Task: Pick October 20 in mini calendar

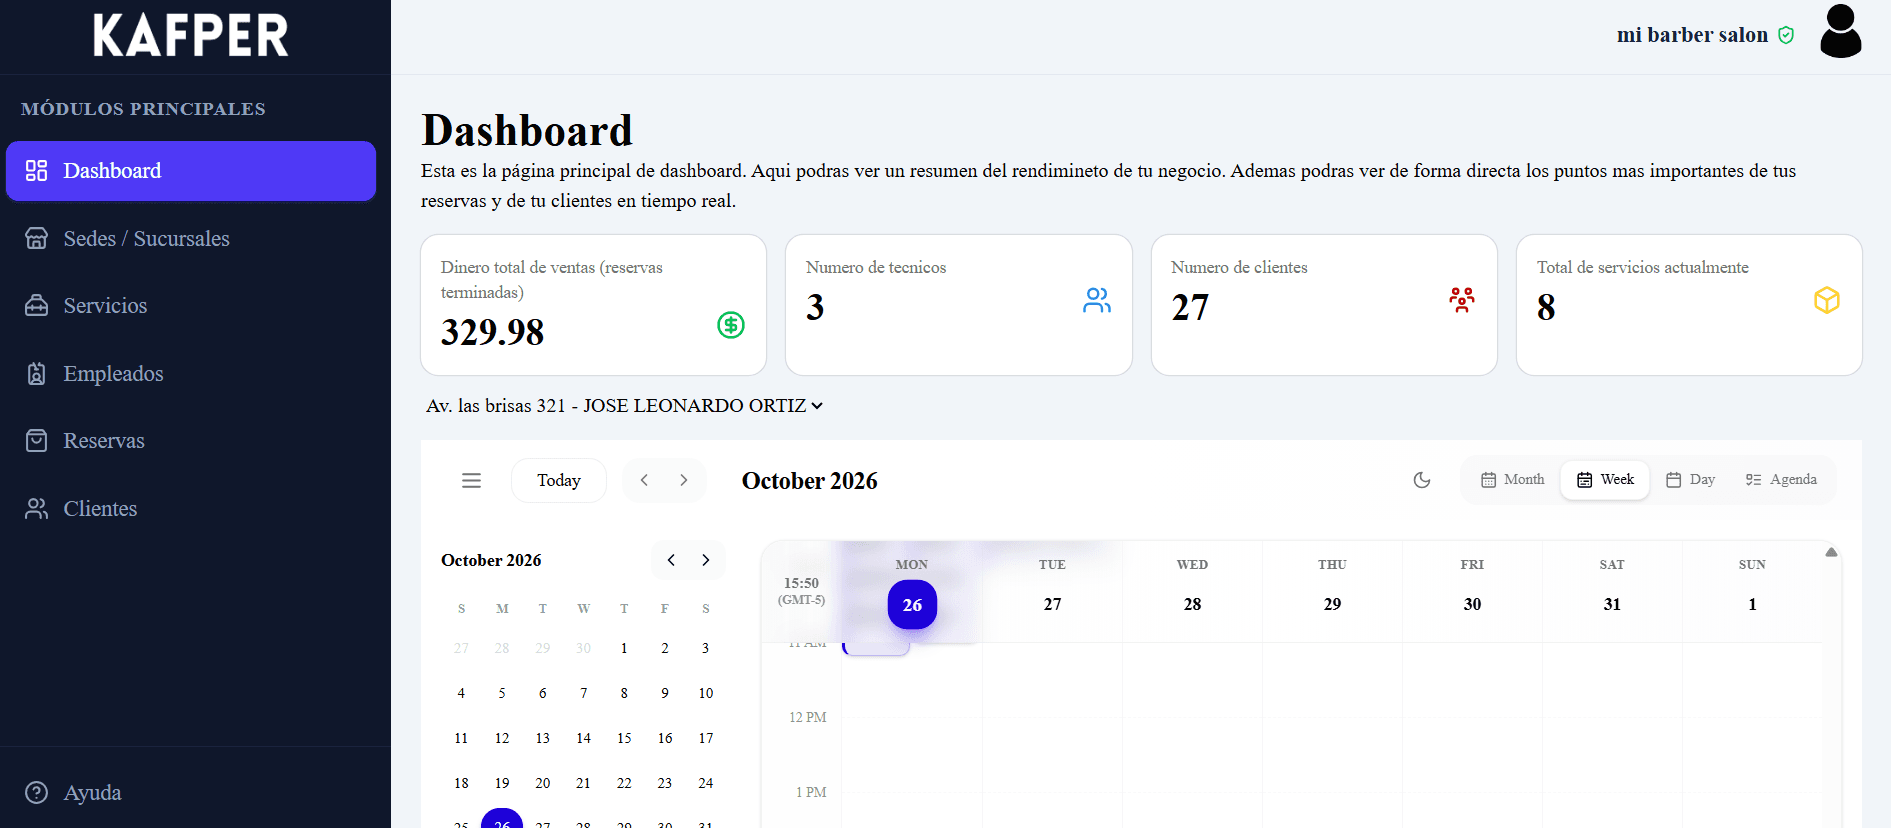Action: (x=543, y=783)
